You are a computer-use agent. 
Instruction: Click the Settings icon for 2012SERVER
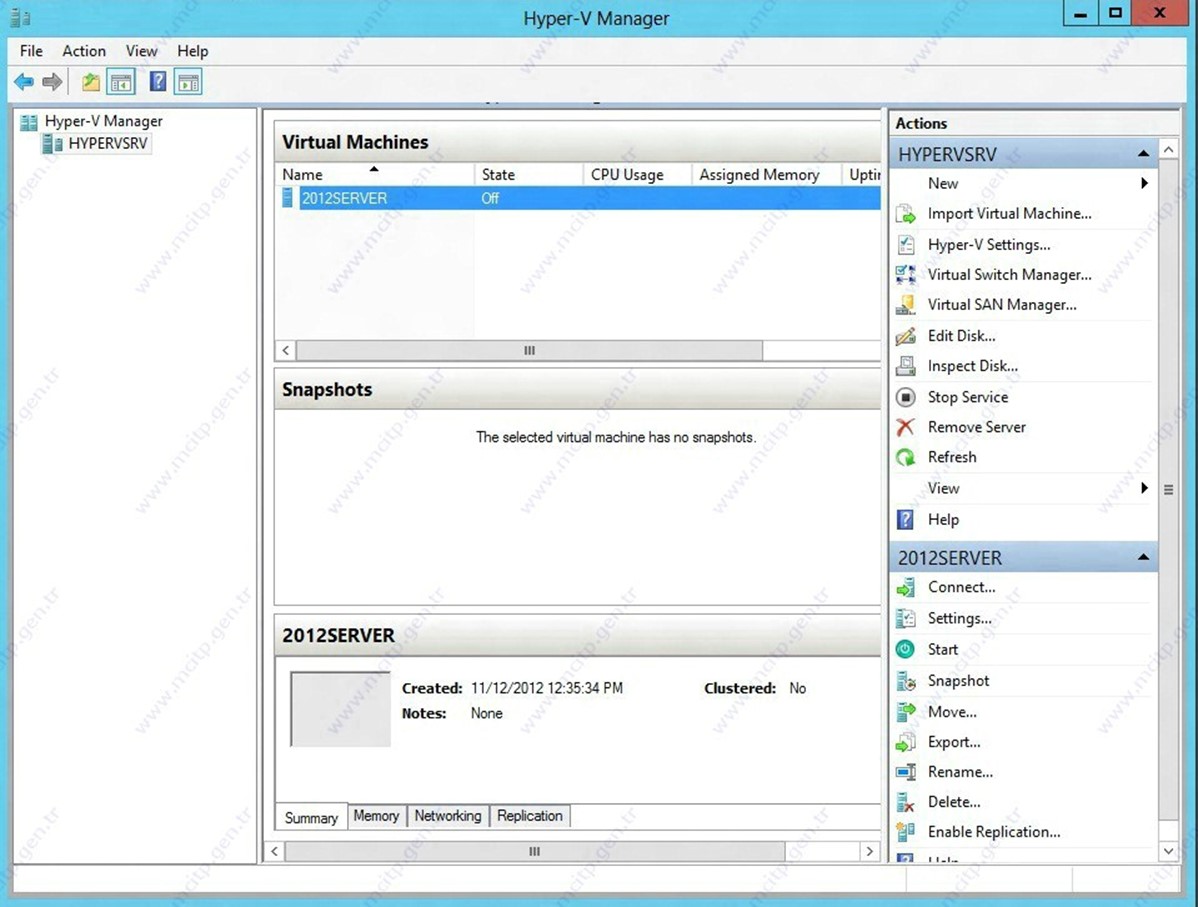point(905,618)
